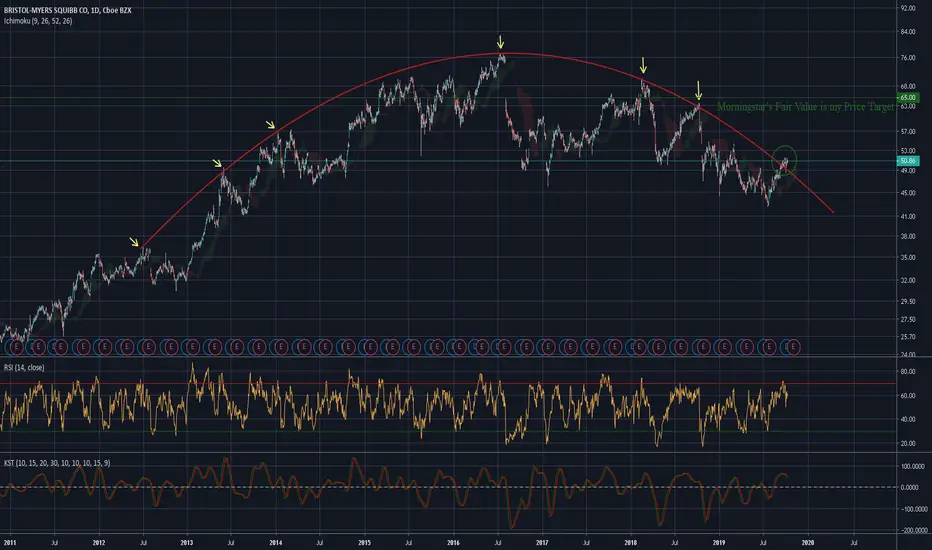The image size is (932, 550).
Task: Click the KST -100.0000 scale label
Action: pyautogui.click(x=913, y=509)
